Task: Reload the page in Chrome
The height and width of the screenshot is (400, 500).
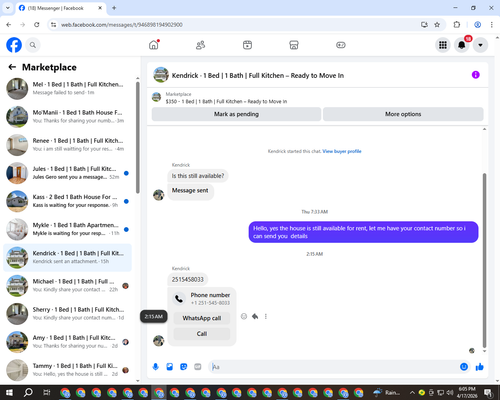Action: [x=37, y=25]
